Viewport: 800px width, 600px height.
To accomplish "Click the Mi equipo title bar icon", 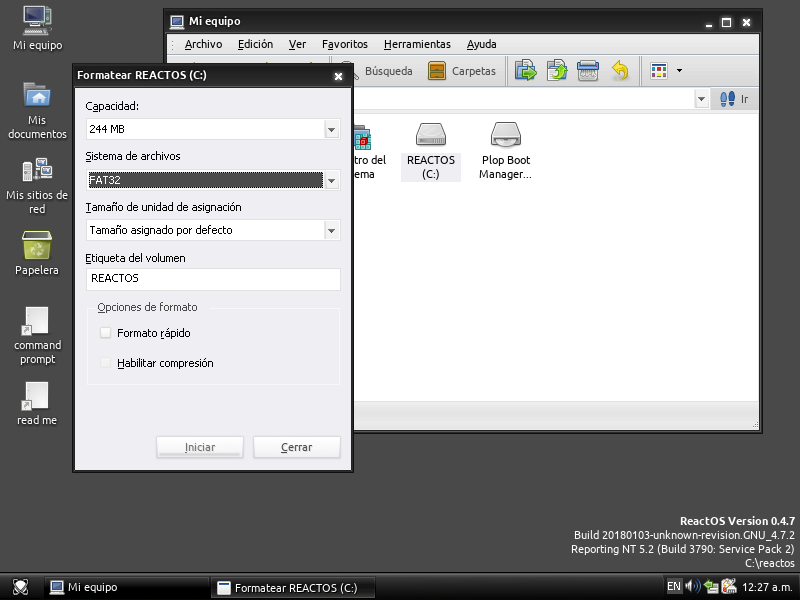I will [x=177, y=22].
